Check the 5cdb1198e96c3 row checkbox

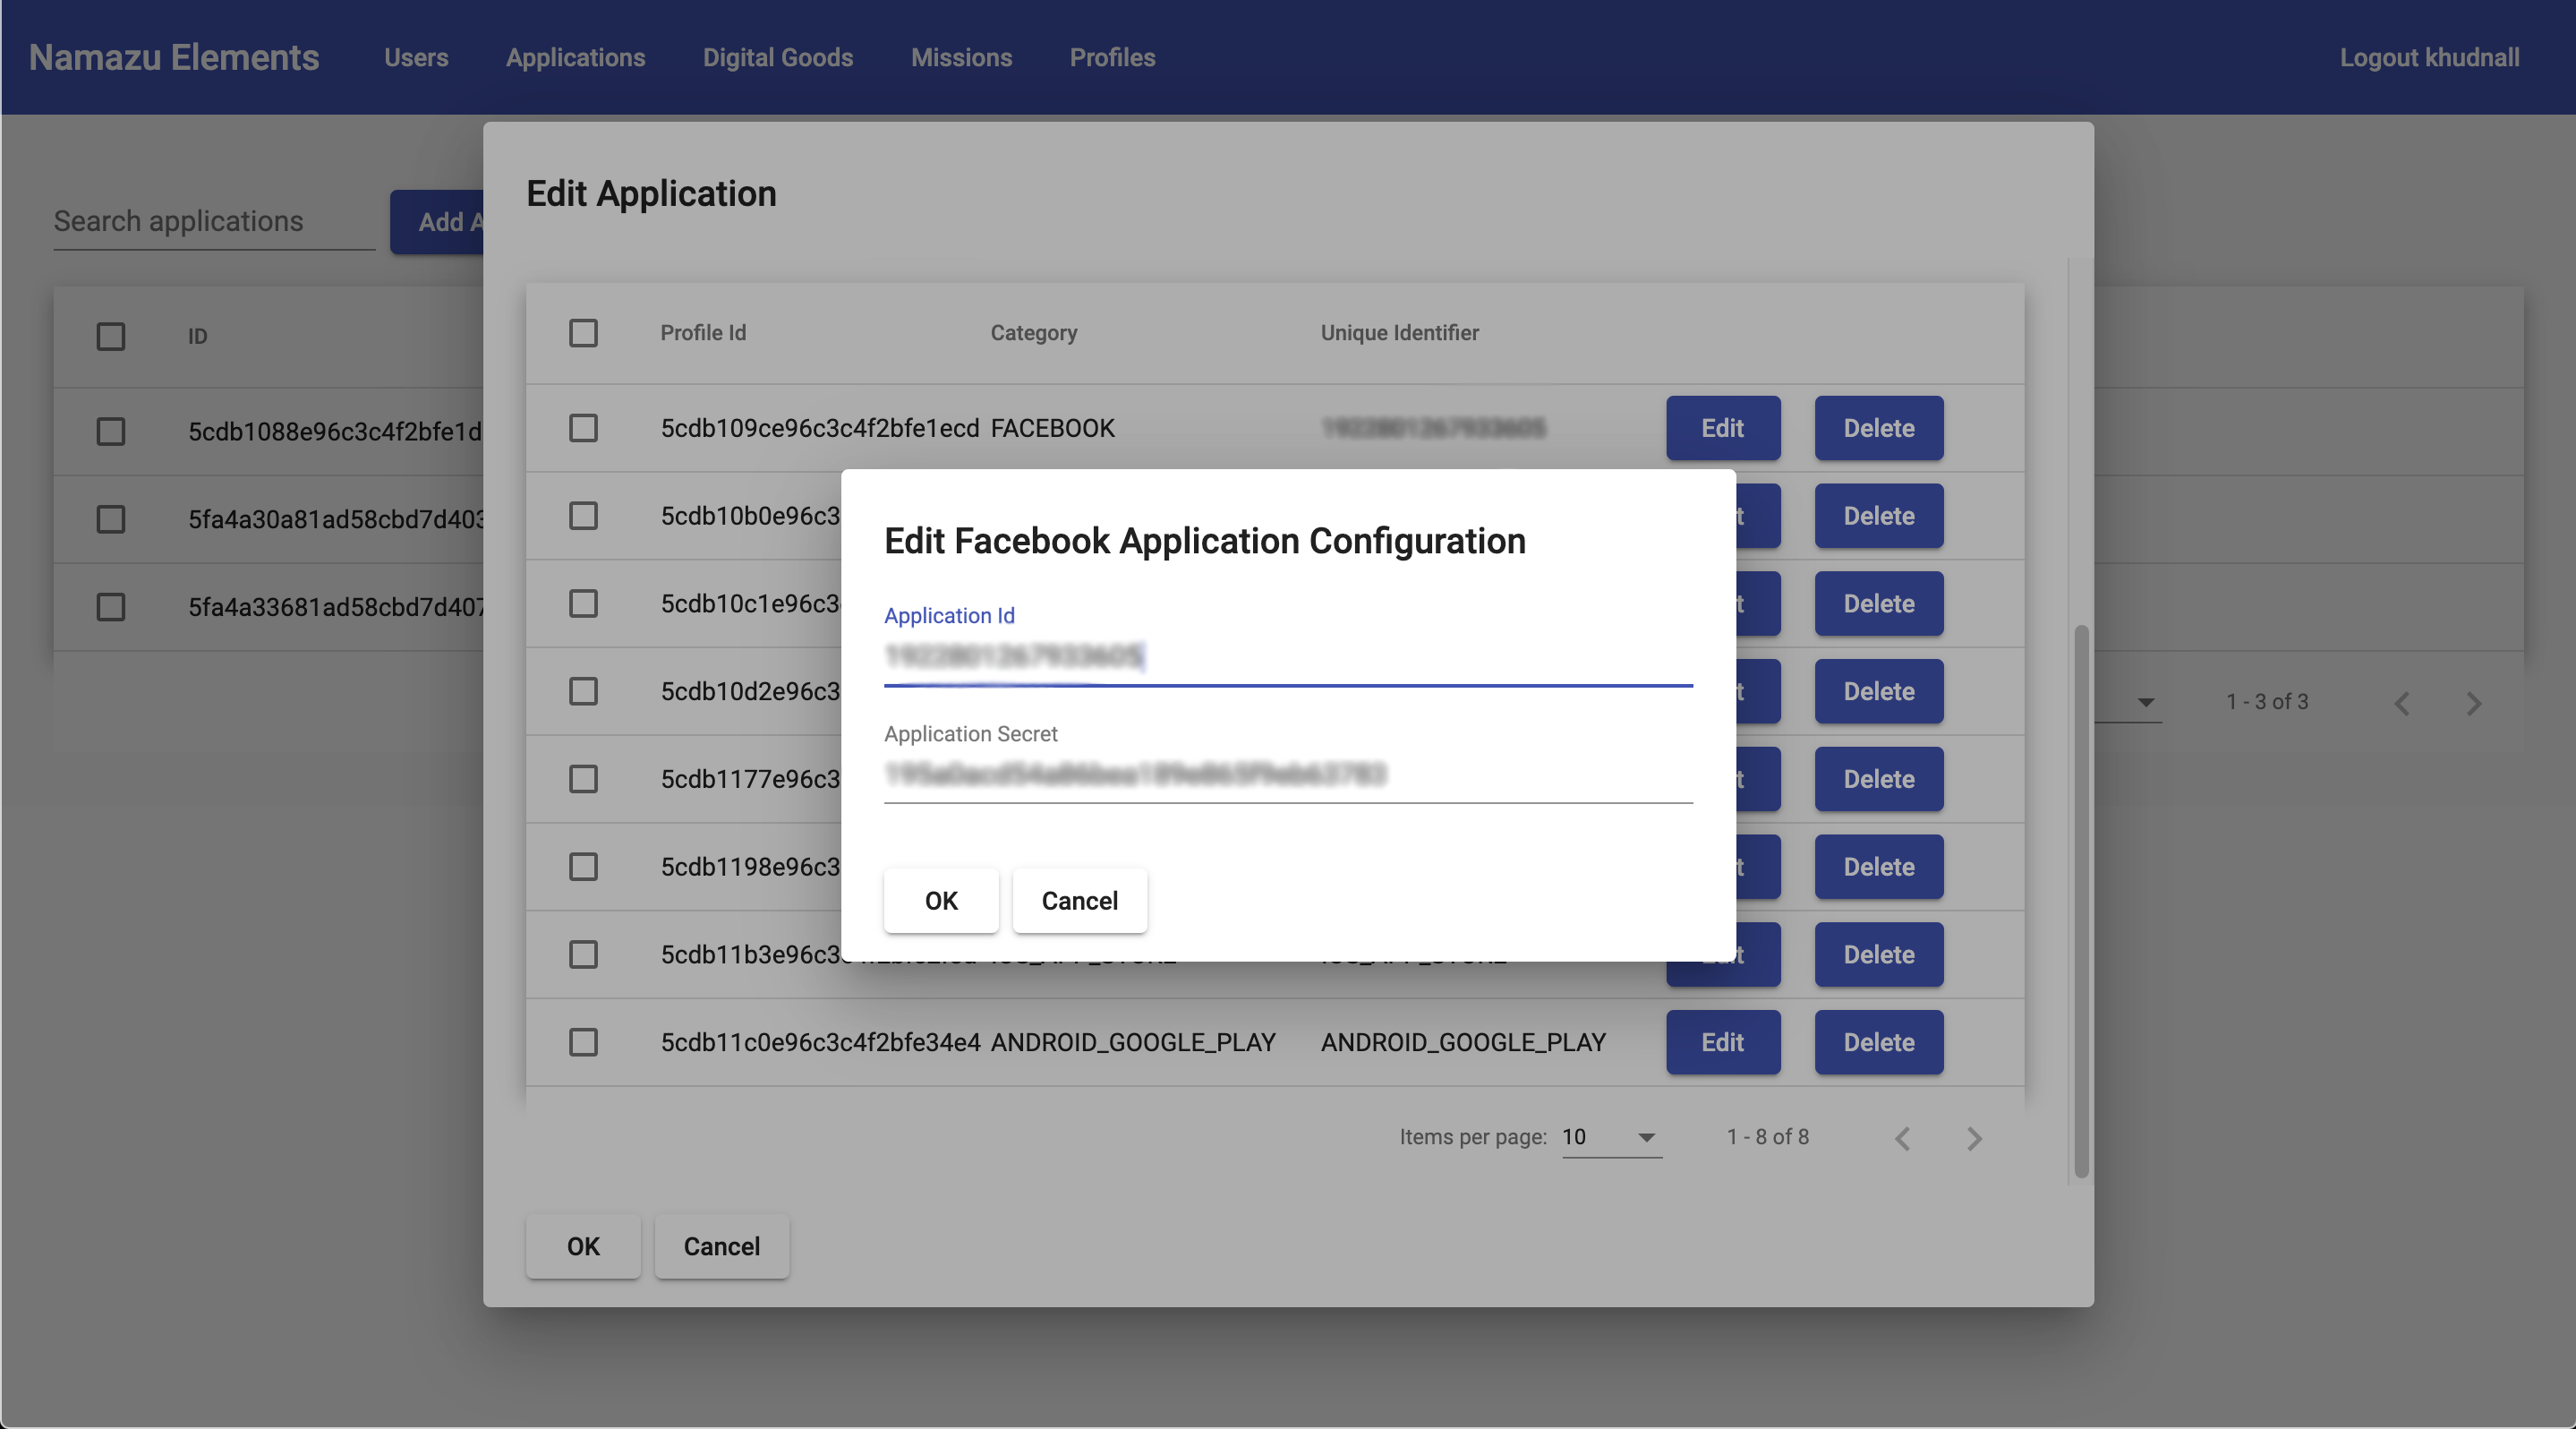[x=583, y=867]
